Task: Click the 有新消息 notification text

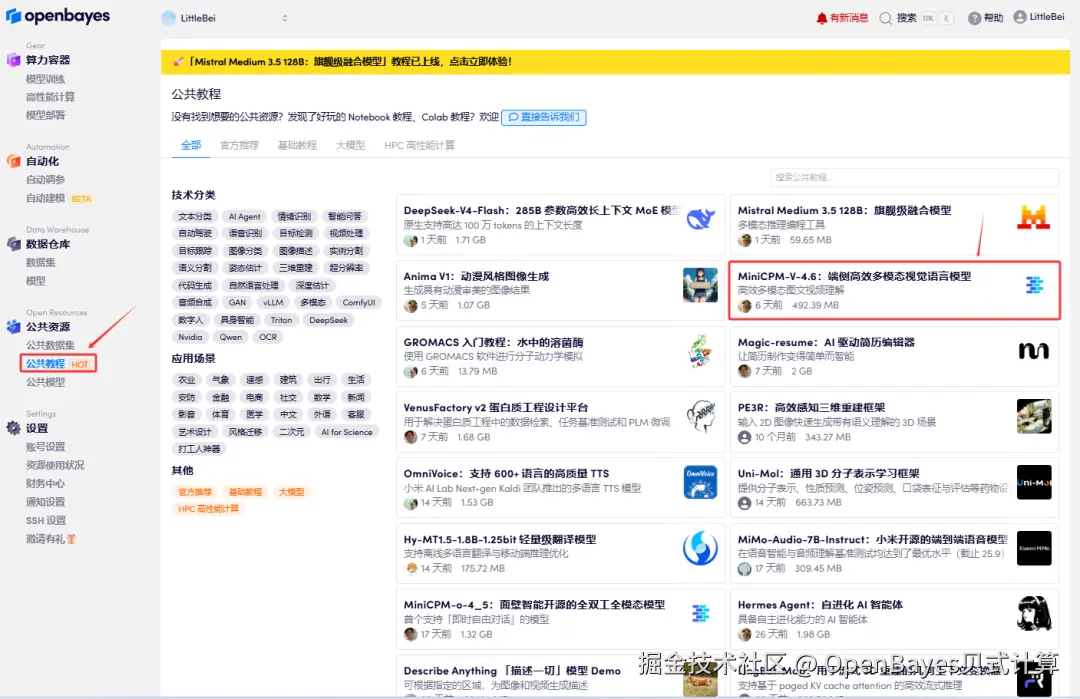Action: point(849,18)
